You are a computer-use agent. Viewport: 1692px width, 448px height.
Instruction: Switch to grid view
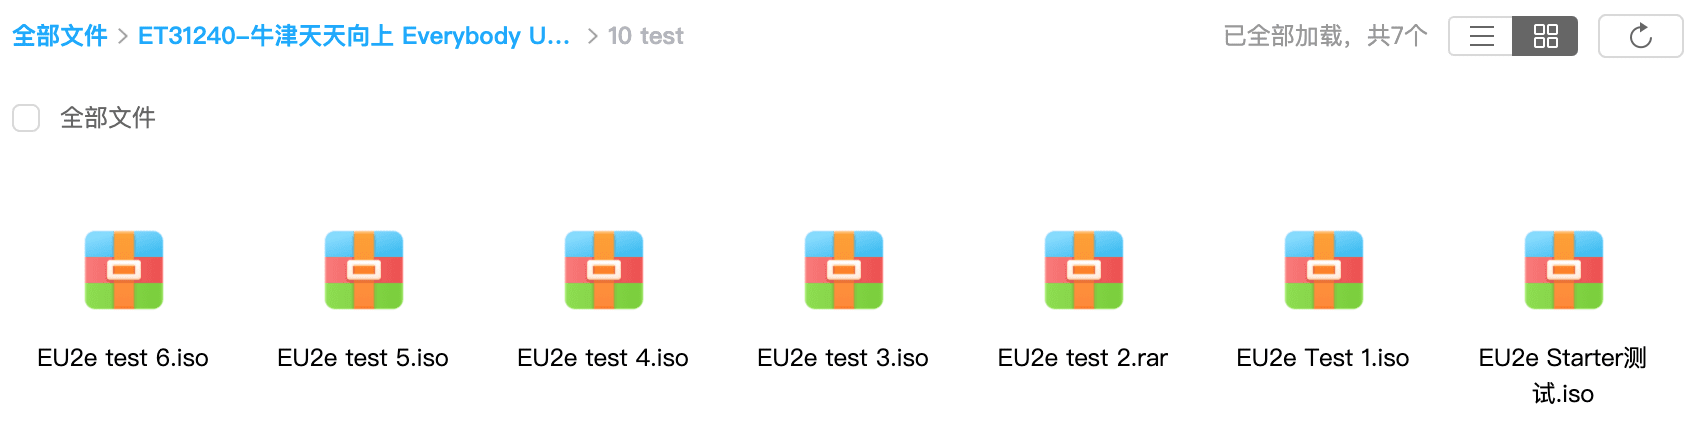click(x=1545, y=37)
